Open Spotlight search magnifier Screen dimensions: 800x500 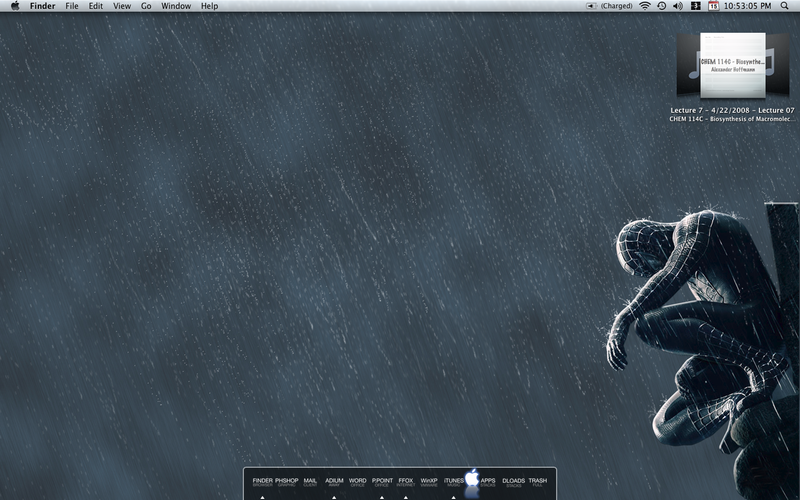click(785, 6)
